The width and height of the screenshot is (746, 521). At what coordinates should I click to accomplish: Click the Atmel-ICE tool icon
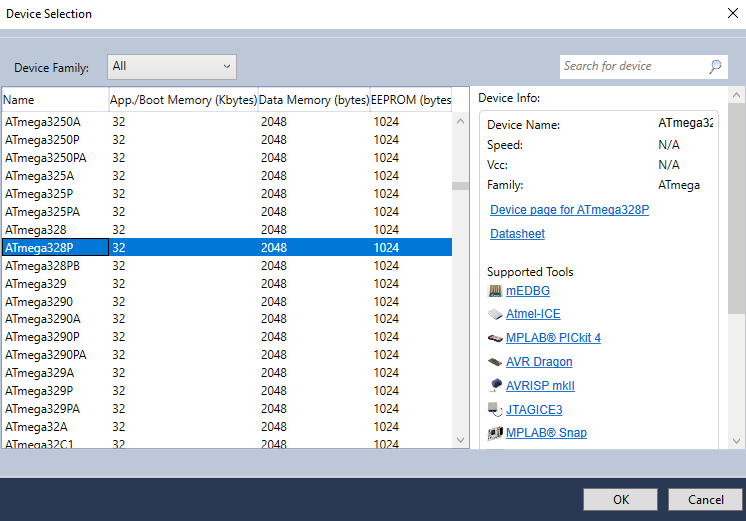click(x=495, y=314)
